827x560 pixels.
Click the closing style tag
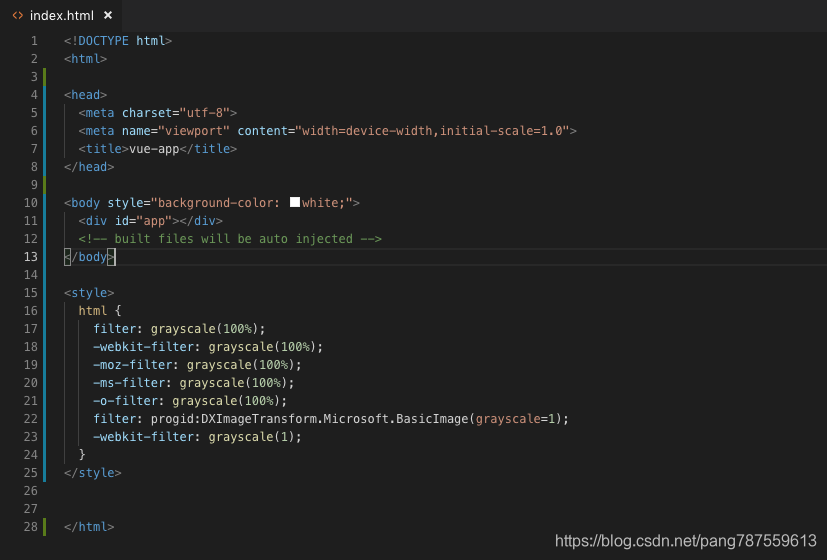click(x=93, y=473)
